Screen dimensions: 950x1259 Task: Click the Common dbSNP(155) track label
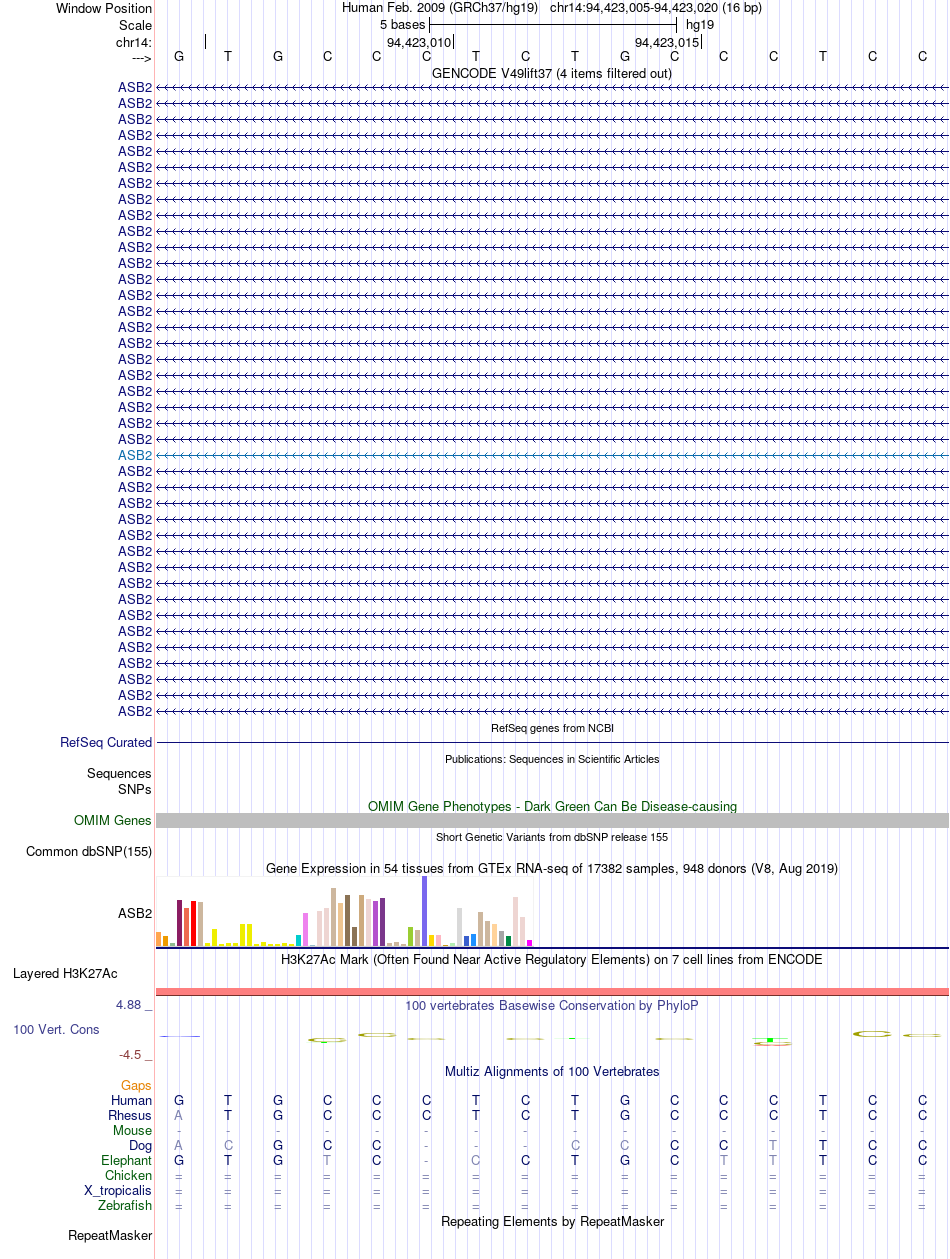[89, 852]
